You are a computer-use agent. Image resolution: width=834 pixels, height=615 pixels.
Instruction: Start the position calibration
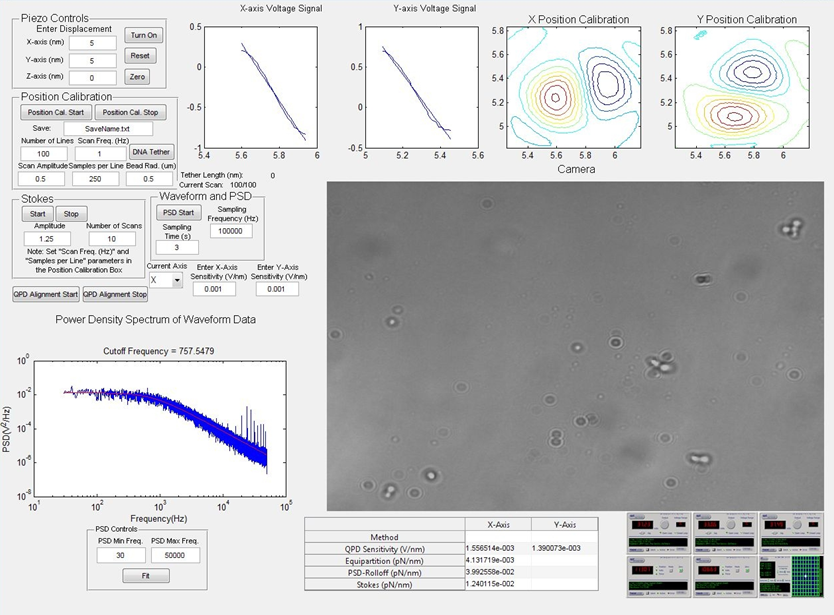56,112
